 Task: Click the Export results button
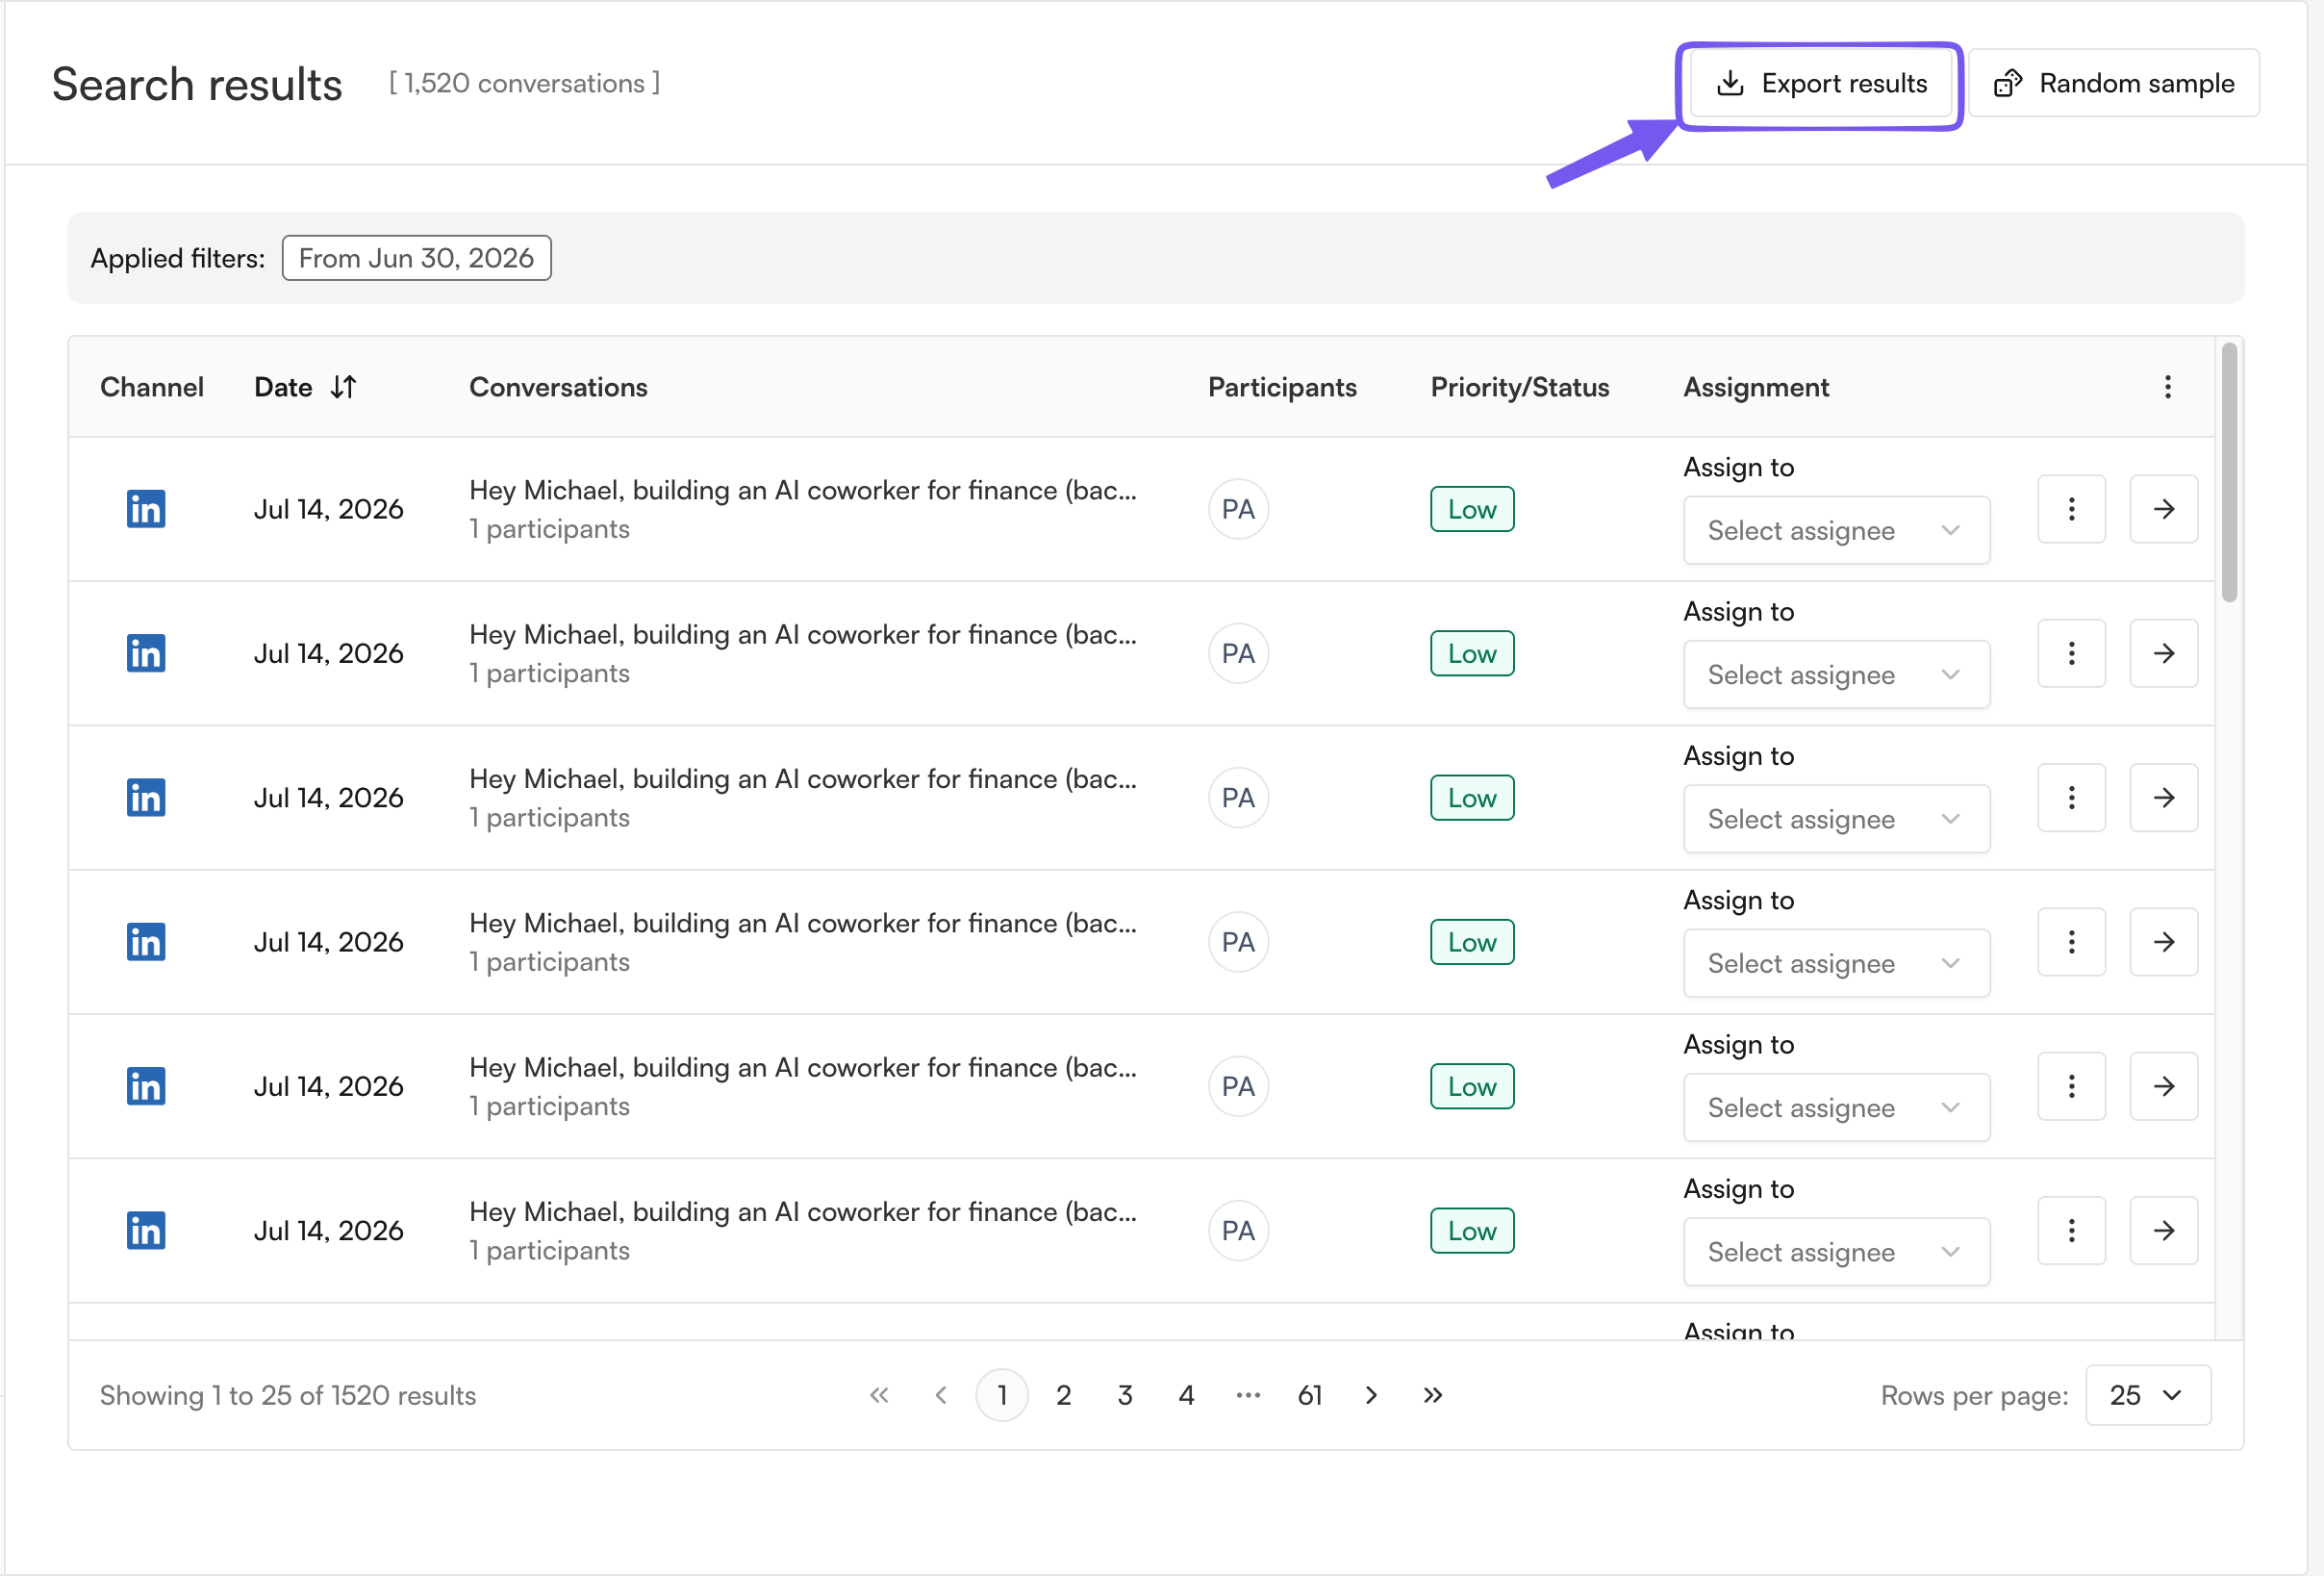(1820, 84)
